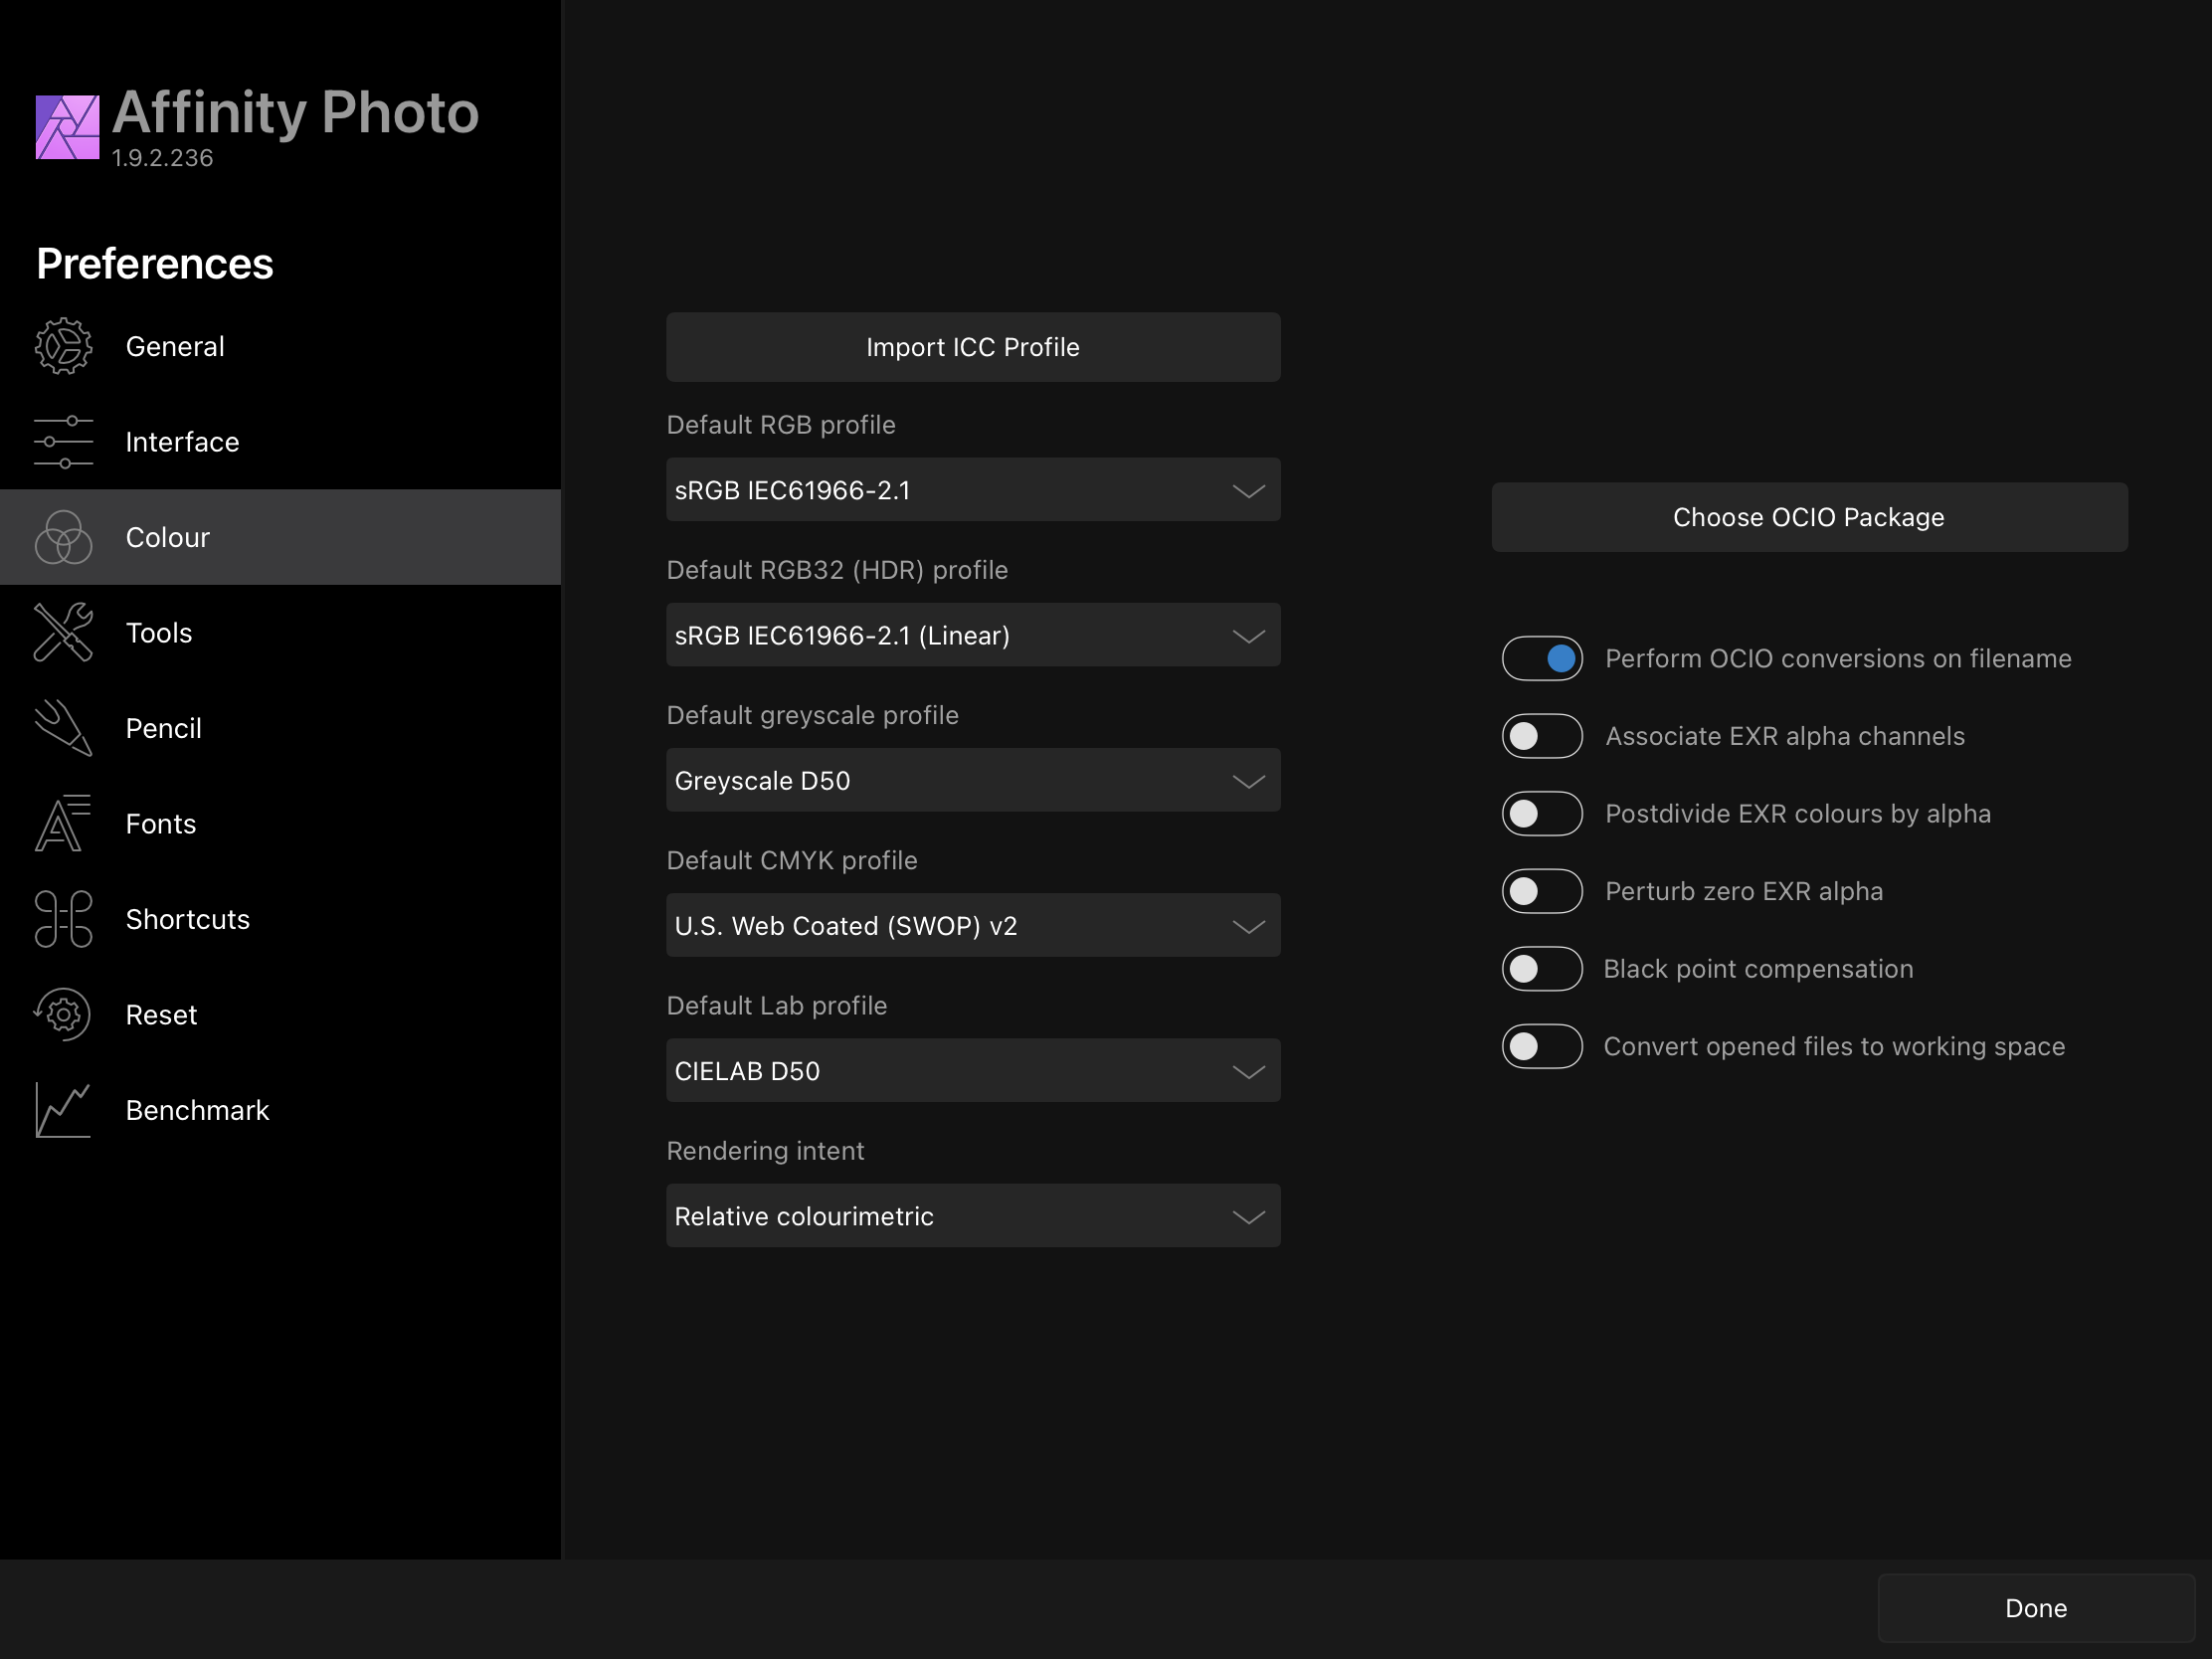Screen dimensions: 2212x1659
Task: Click the Affinity Photo logo icon
Action: tap(67, 127)
